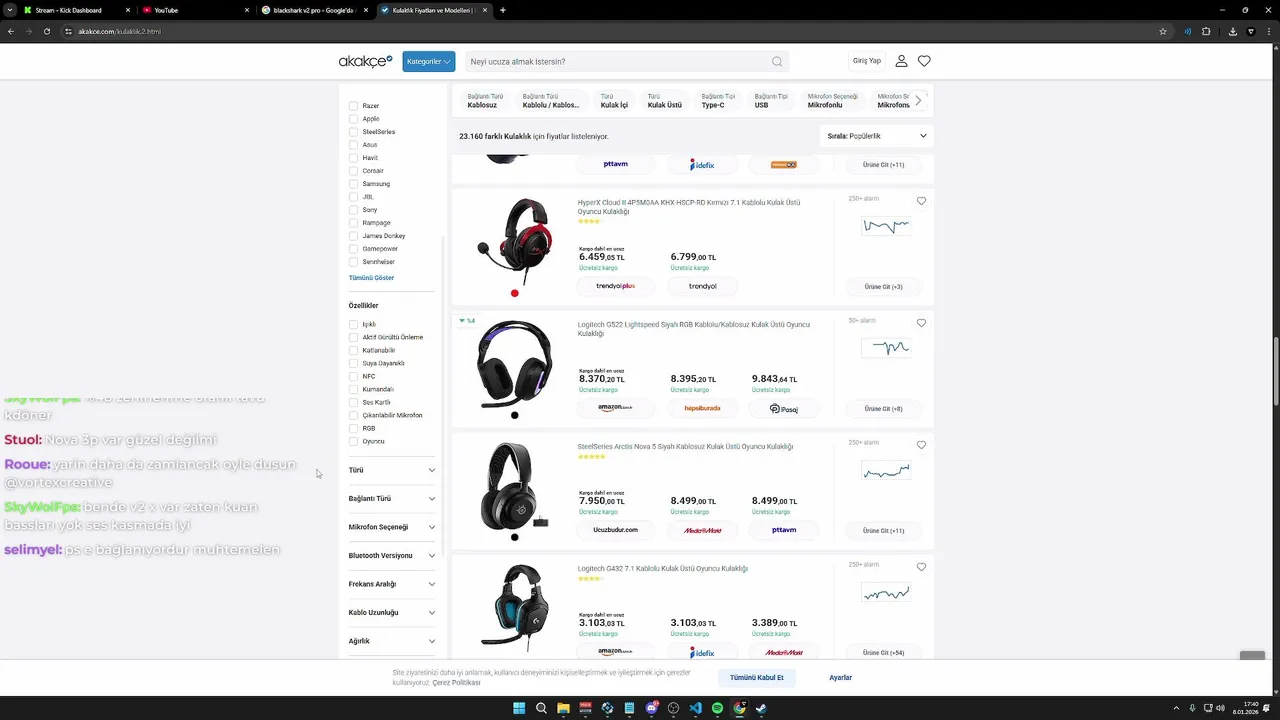This screenshot has height=720, width=1280.
Task: Select the Type-C connection chip
Action: (718, 101)
